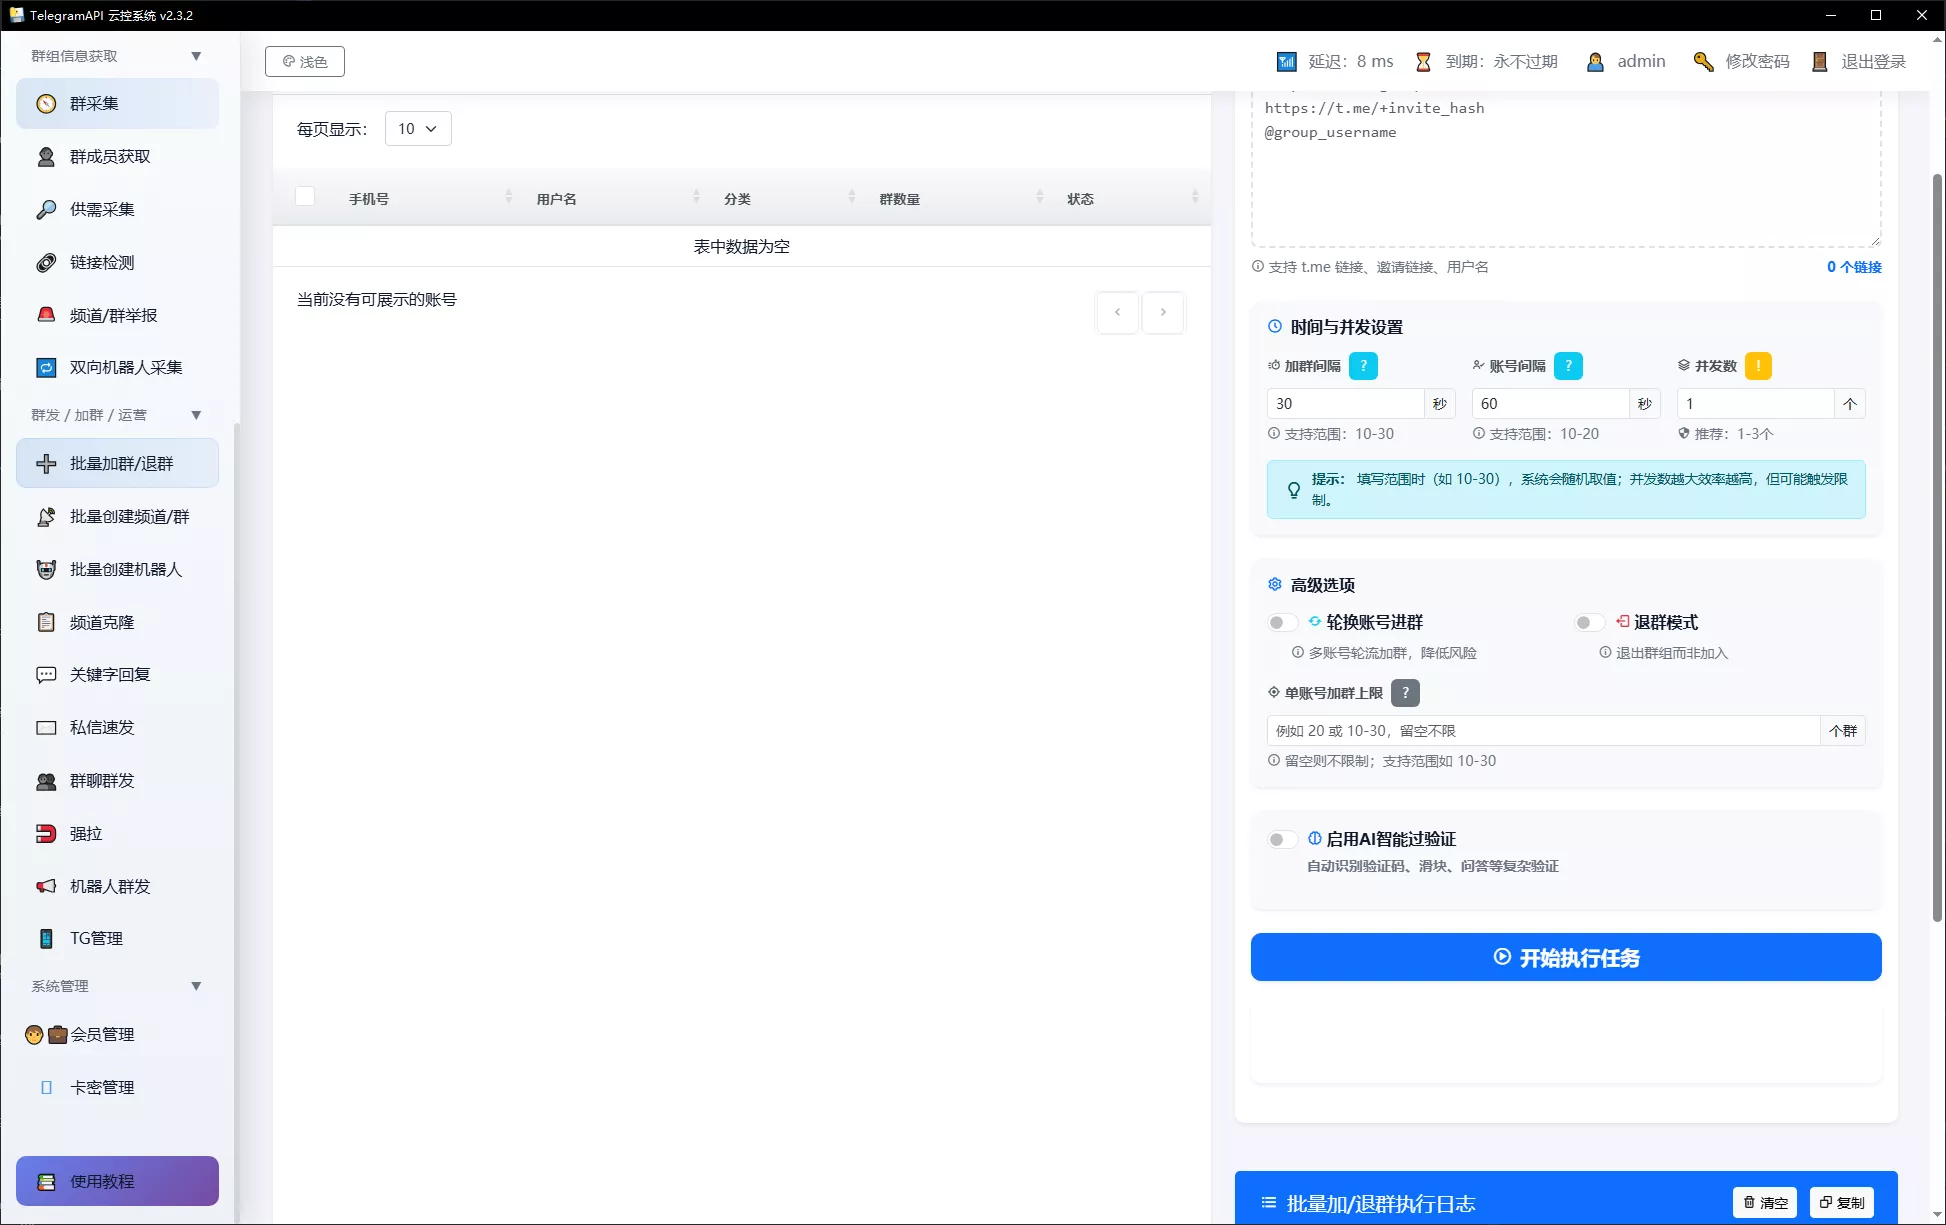The image size is (1946, 1225).
Task: Show help for 账号间隔
Action: click(x=1568, y=366)
